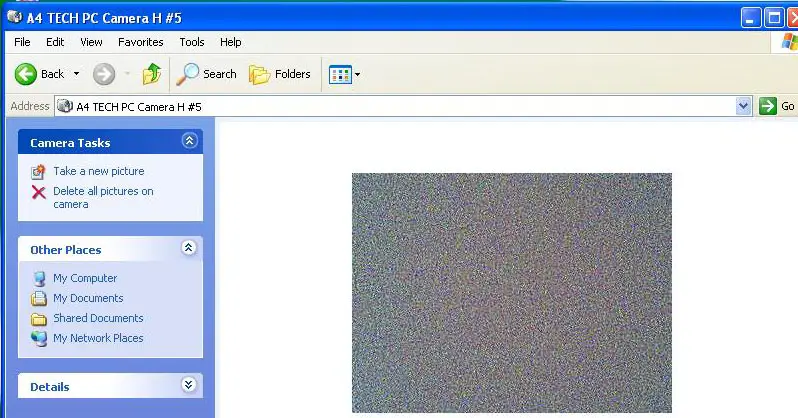
Task: Open the Views dropdown arrow
Action: coord(358,74)
